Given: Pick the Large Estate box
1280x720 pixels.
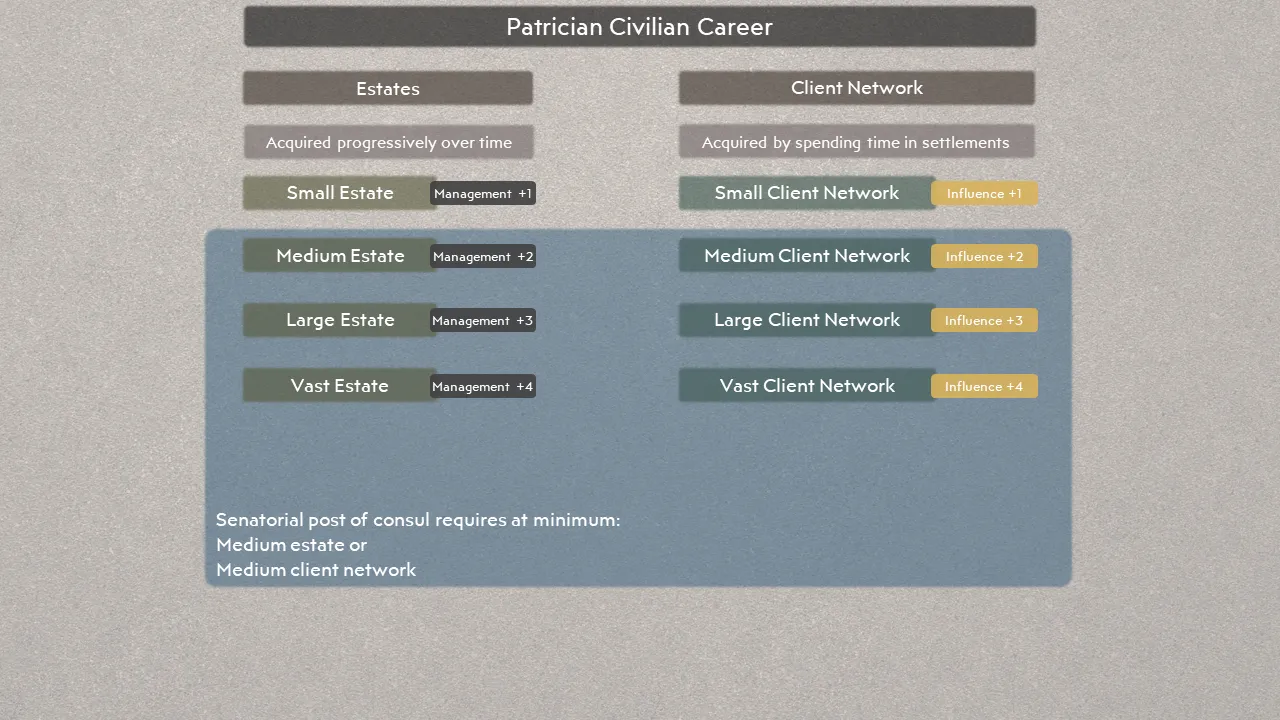Looking at the screenshot, I should point(340,320).
